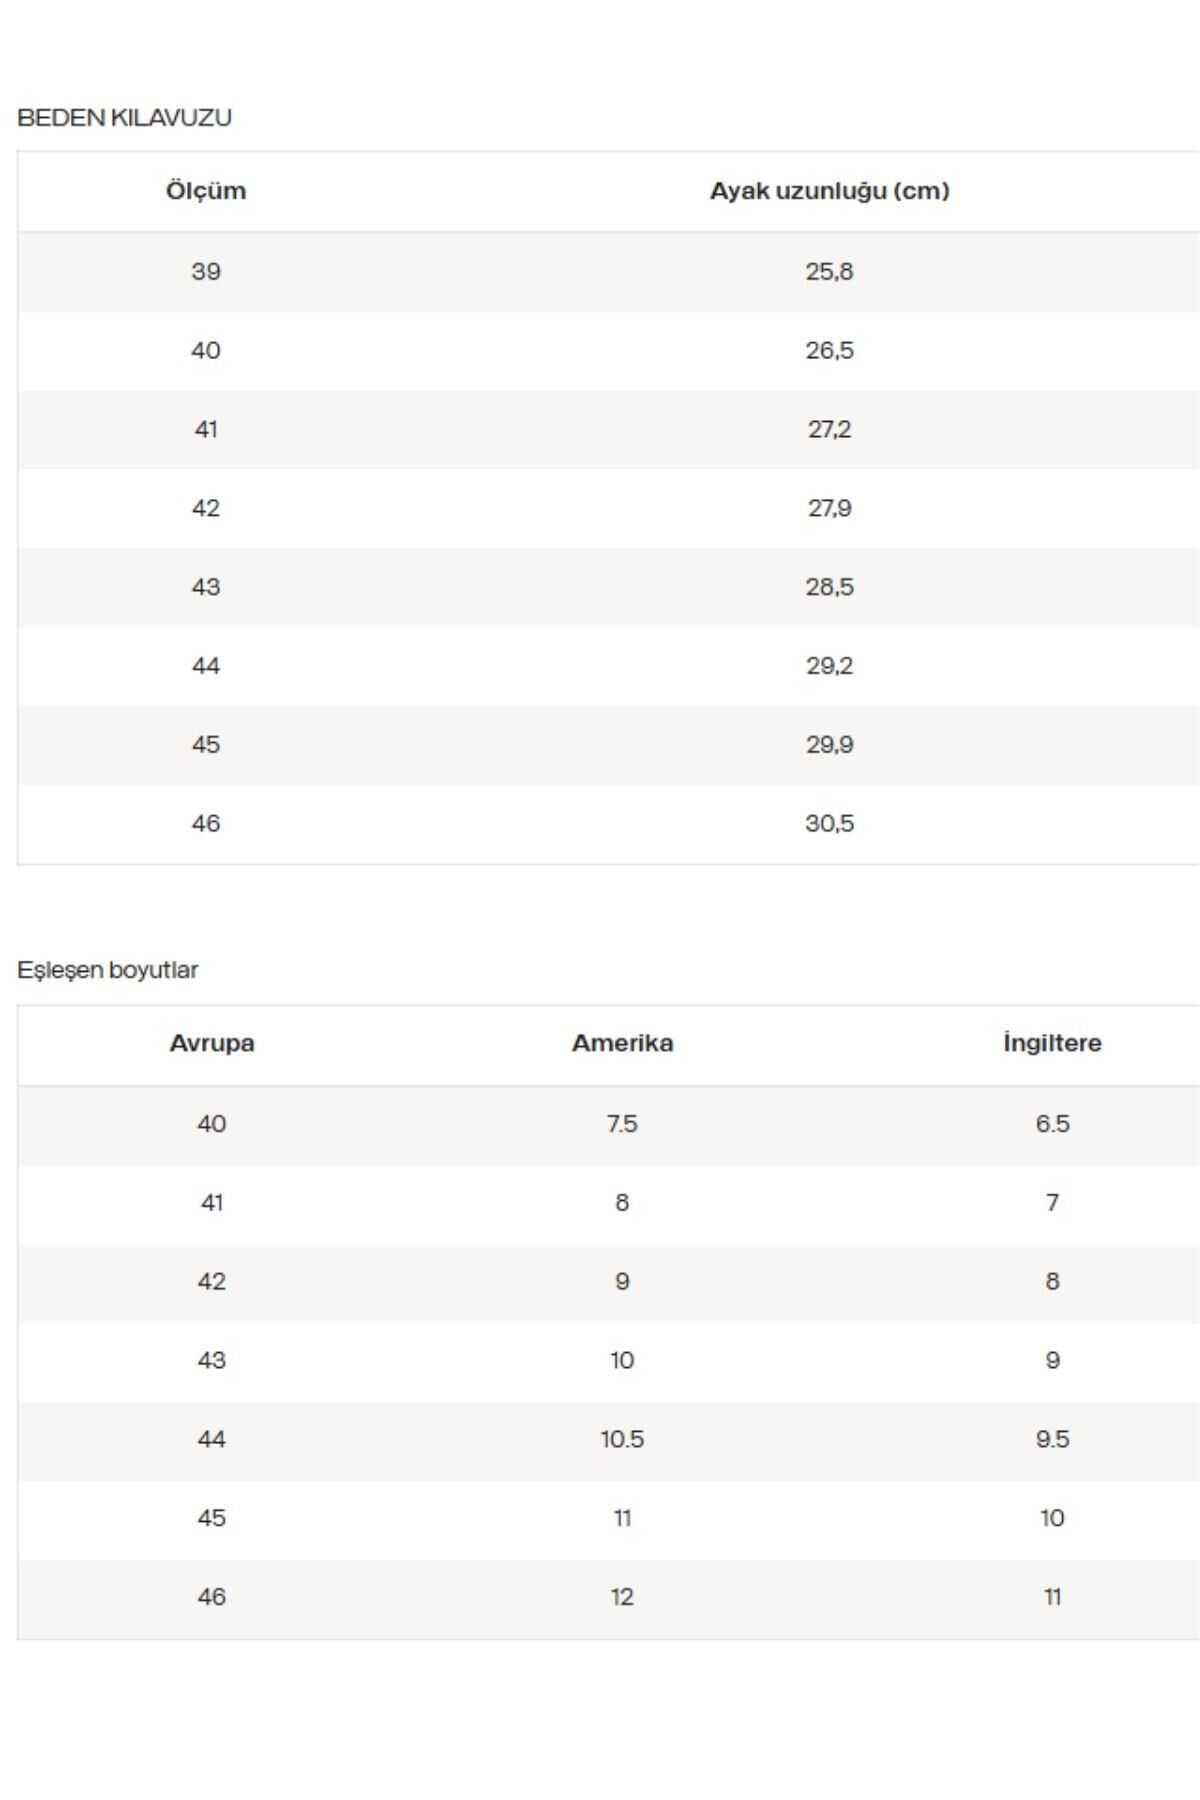Click the 10.5 Amerika size value

[x=622, y=1439]
